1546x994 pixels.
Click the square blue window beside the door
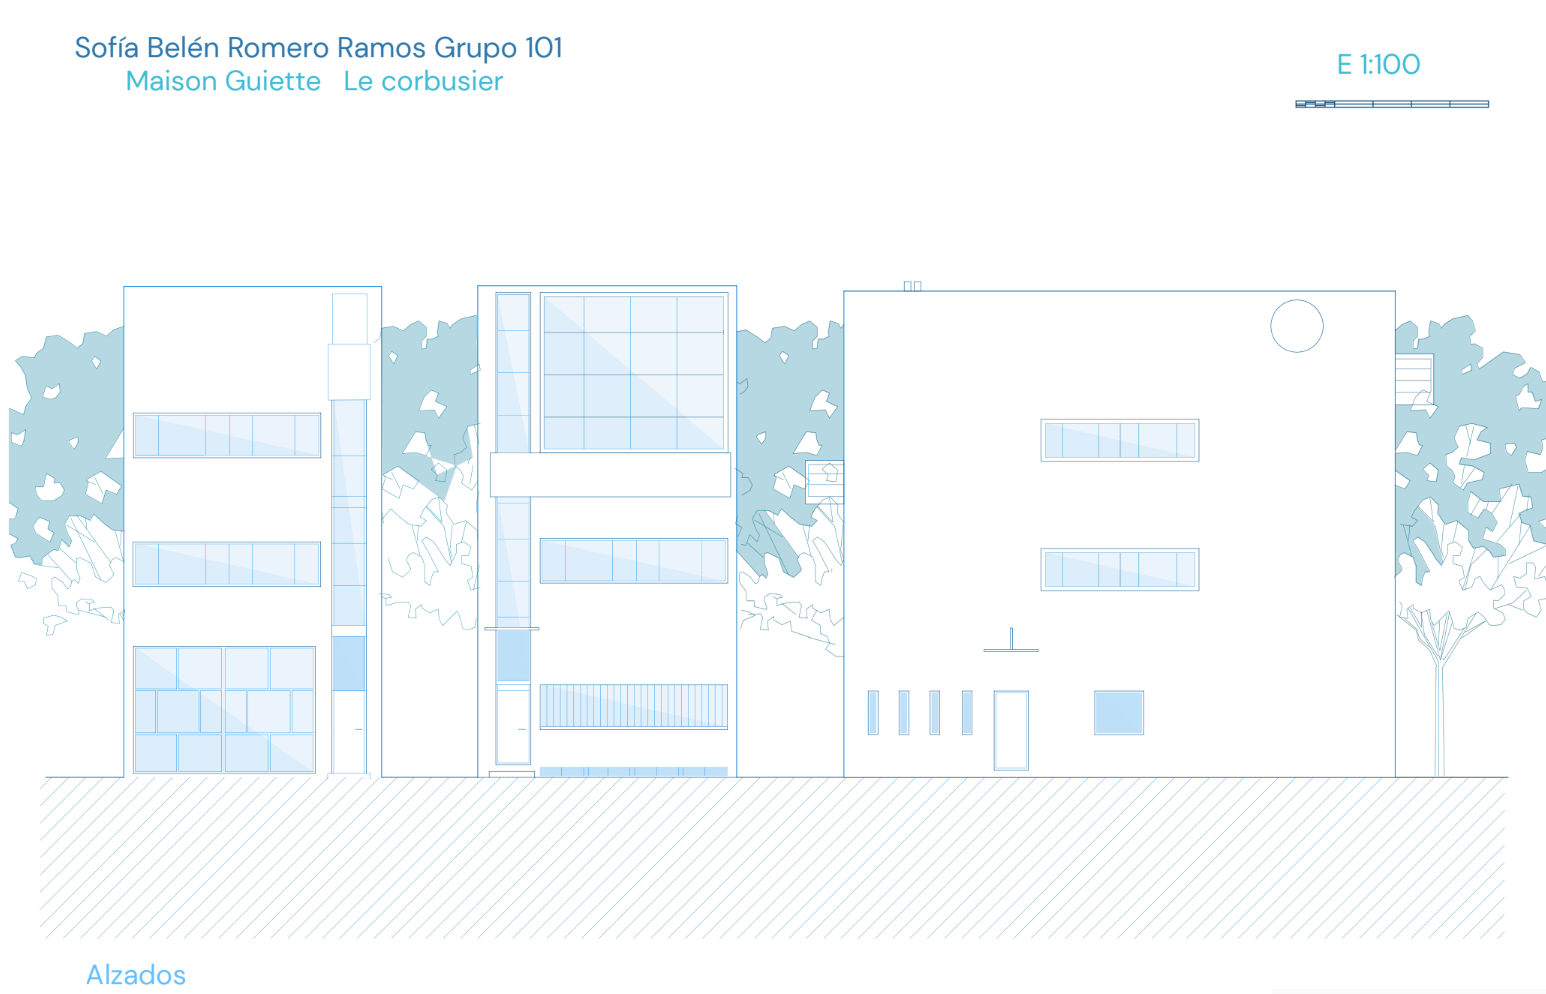pyautogui.click(x=1119, y=713)
